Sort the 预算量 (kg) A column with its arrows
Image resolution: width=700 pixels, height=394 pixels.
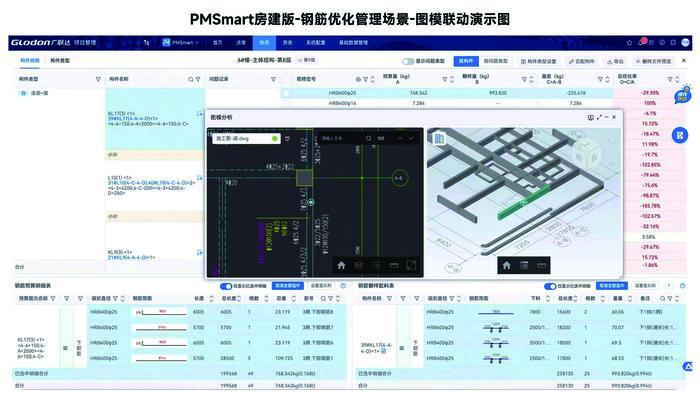452,79
